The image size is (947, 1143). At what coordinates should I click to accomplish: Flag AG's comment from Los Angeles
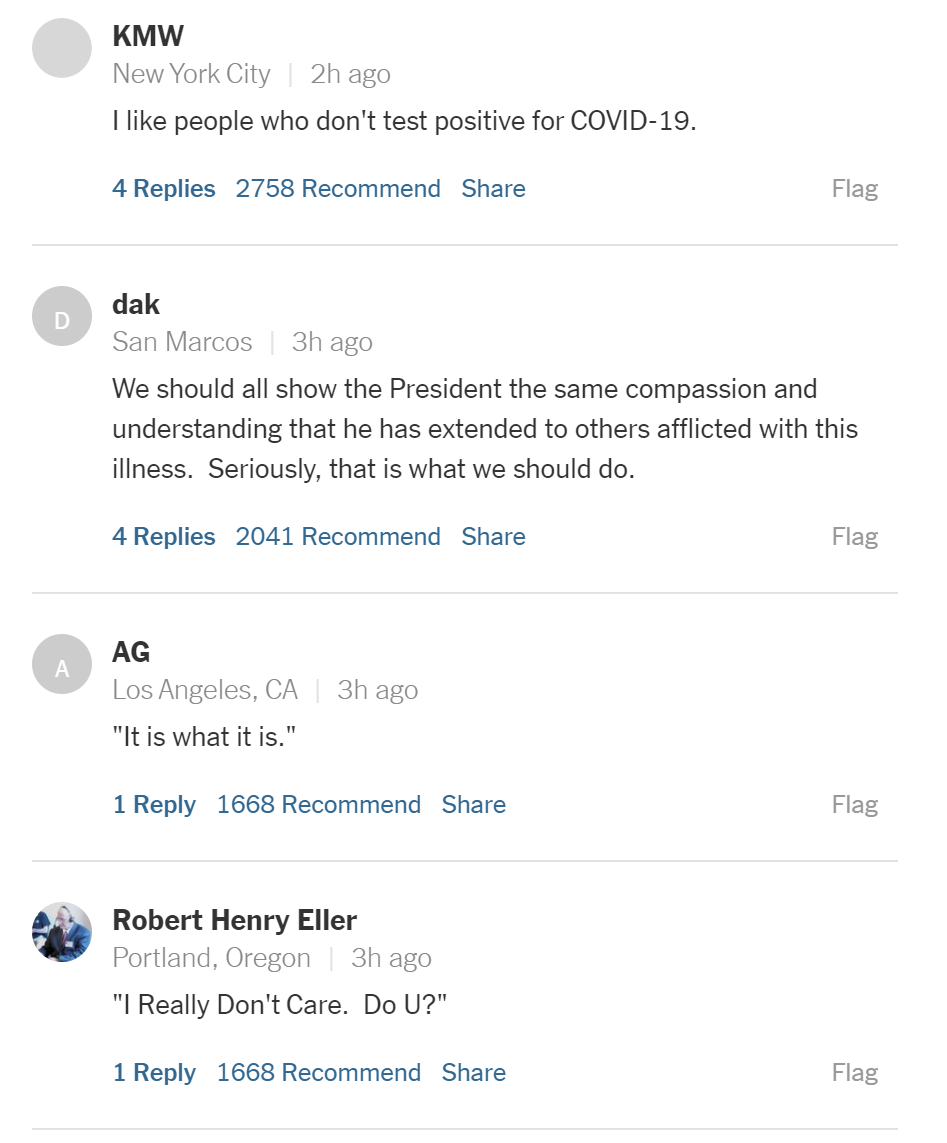855,805
